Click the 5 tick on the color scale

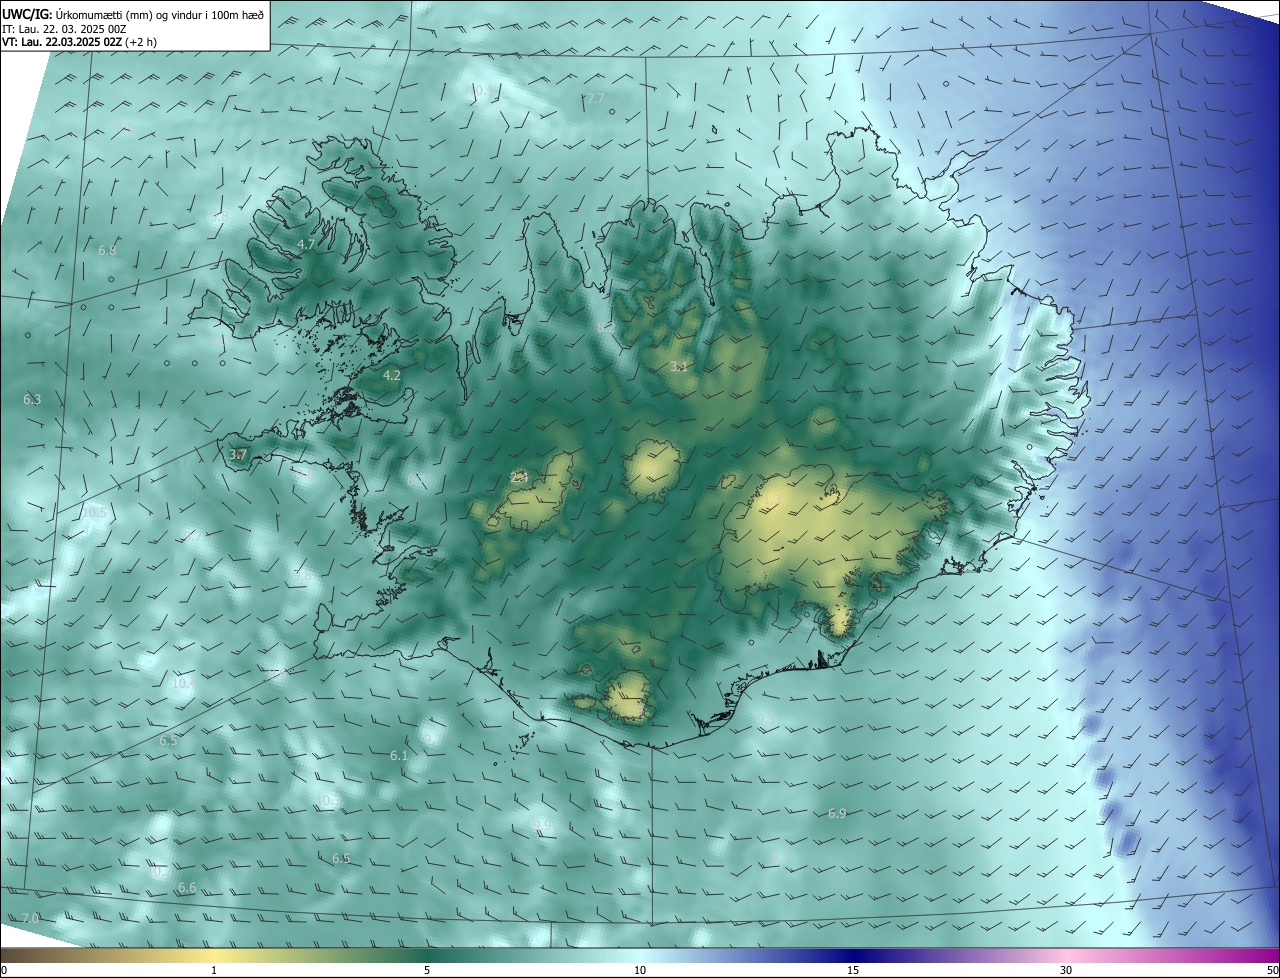click(x=427, y=970)
